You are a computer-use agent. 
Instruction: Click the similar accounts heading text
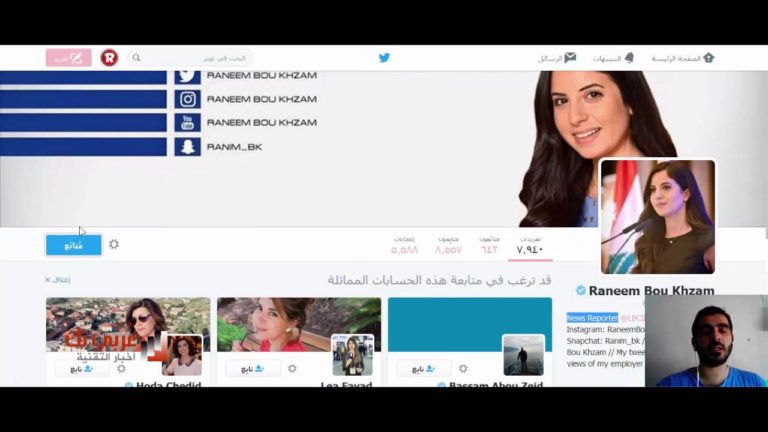click(x=439, y=281)
